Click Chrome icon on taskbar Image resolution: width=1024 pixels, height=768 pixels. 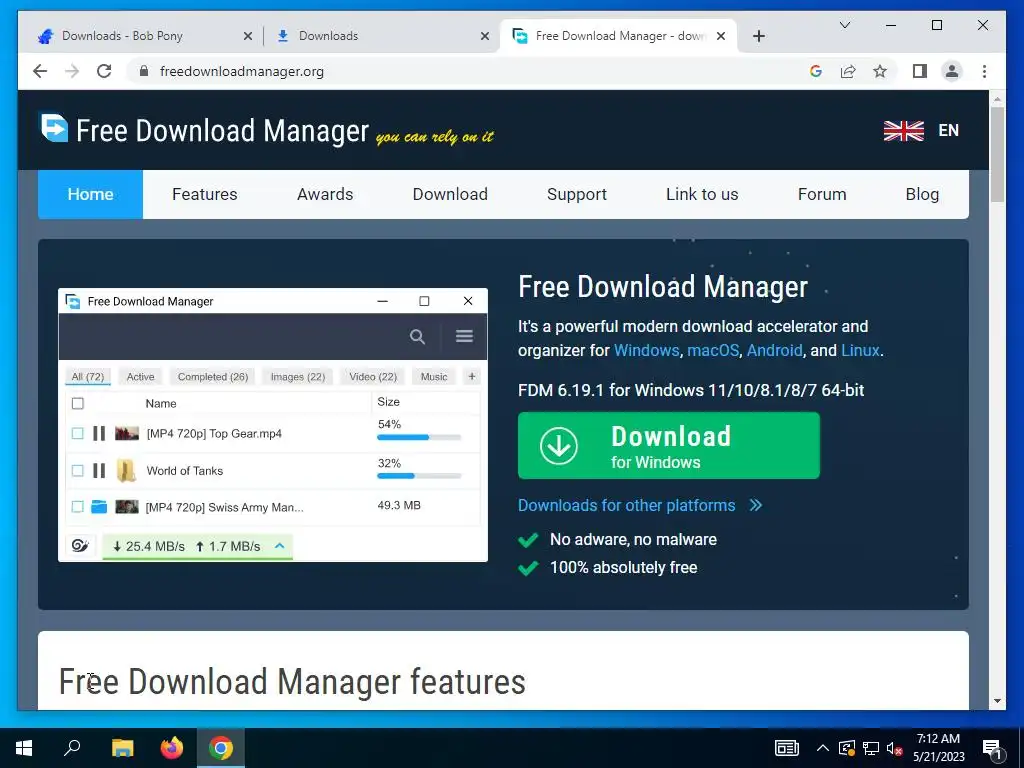coord(221,748)
